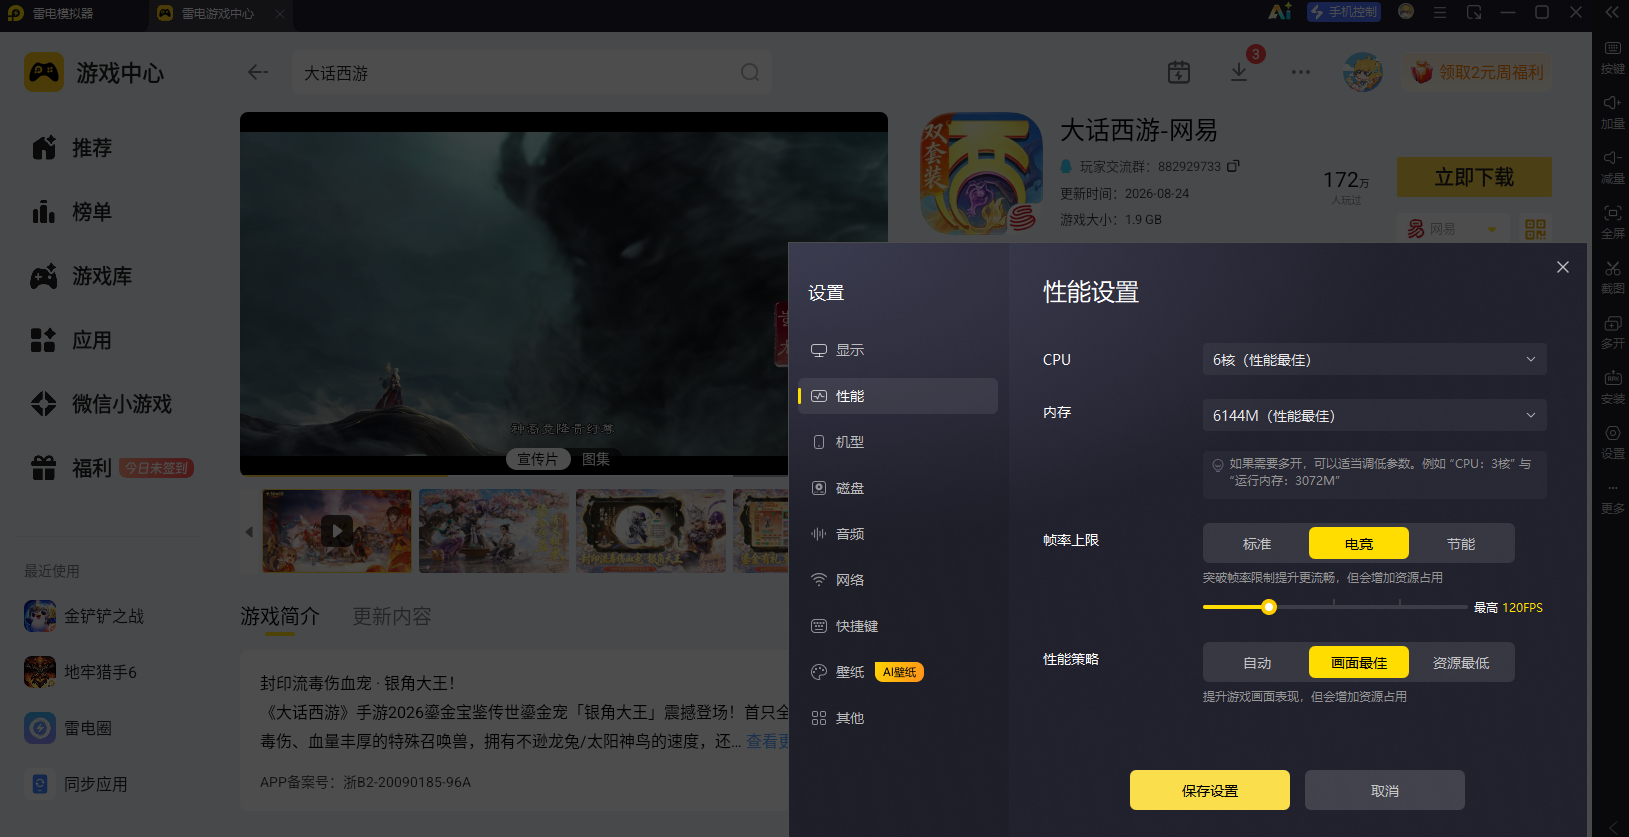Click the volume up 加量 icon

pyautogui.click(x=1612, y=110)
